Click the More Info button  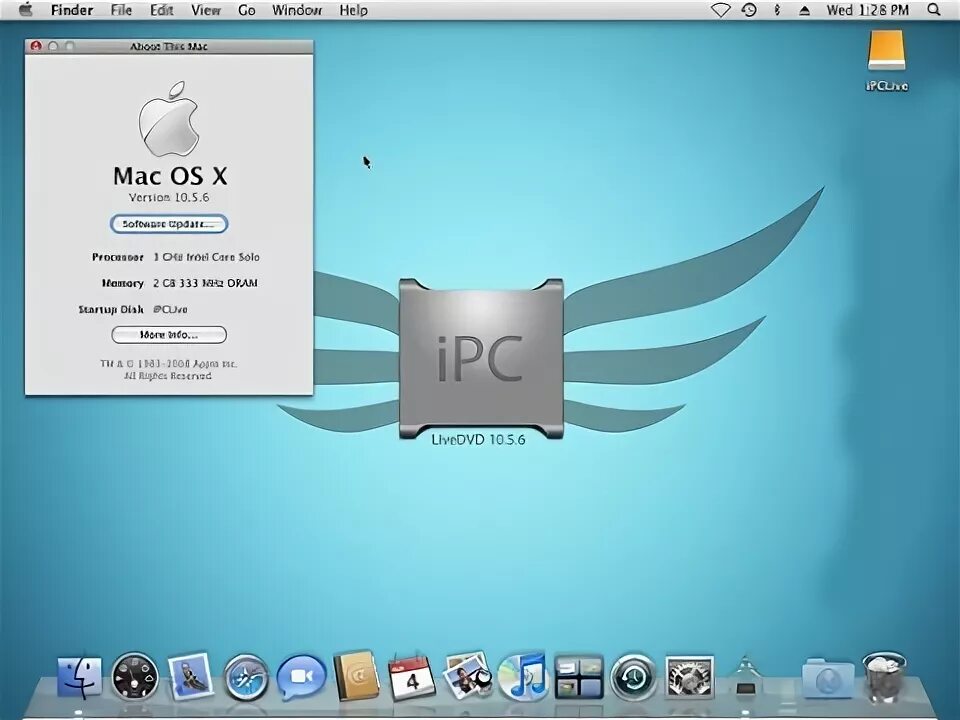[169, 335]
